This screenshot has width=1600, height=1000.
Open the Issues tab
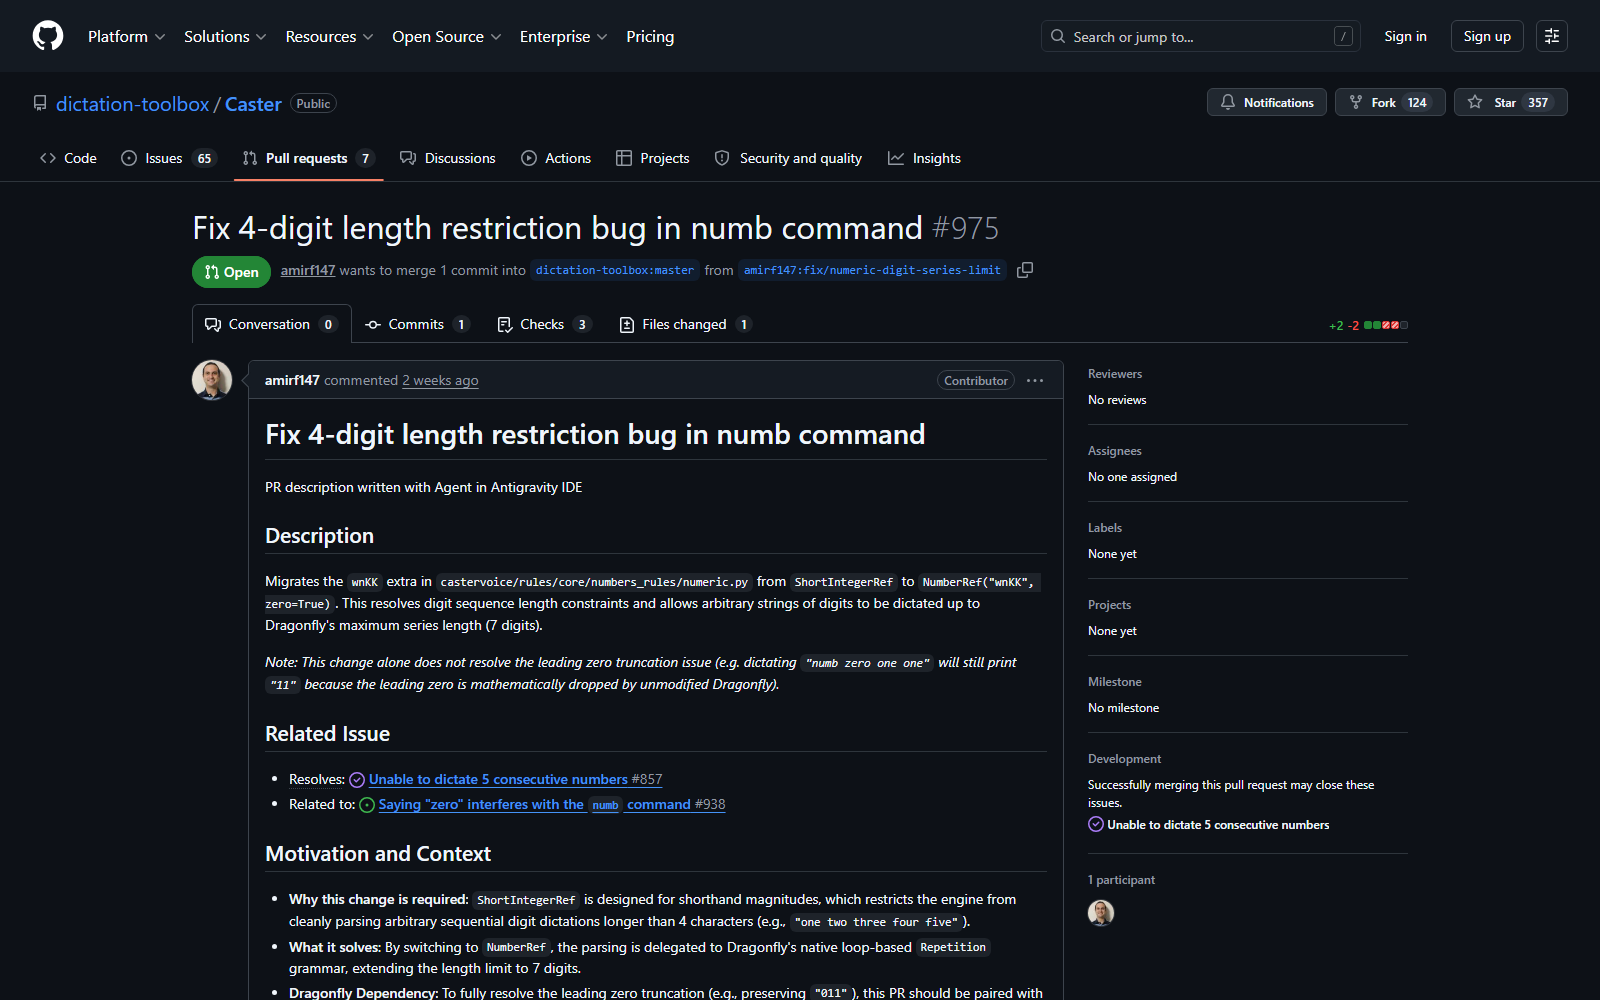168,158
